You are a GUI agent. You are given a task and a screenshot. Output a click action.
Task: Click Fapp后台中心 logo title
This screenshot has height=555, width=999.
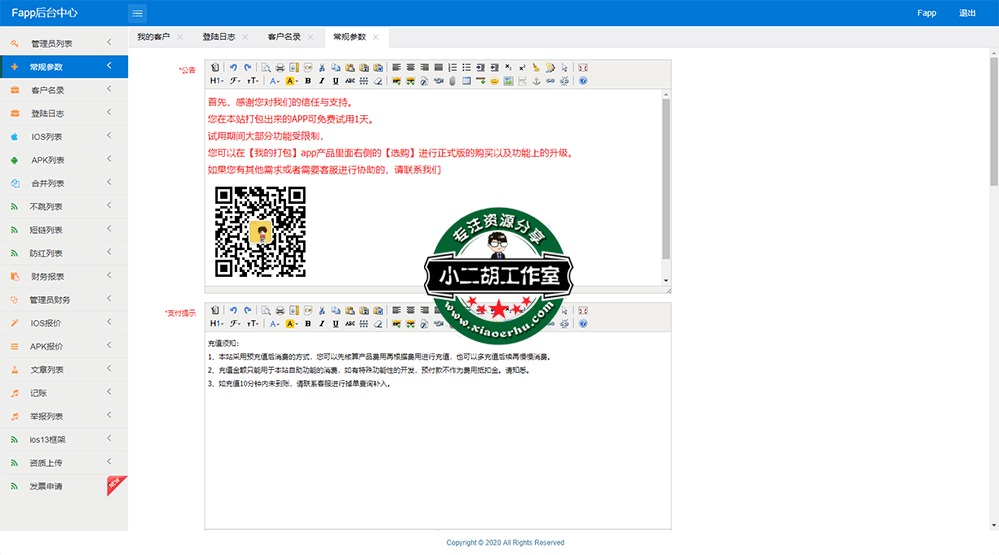45,13
